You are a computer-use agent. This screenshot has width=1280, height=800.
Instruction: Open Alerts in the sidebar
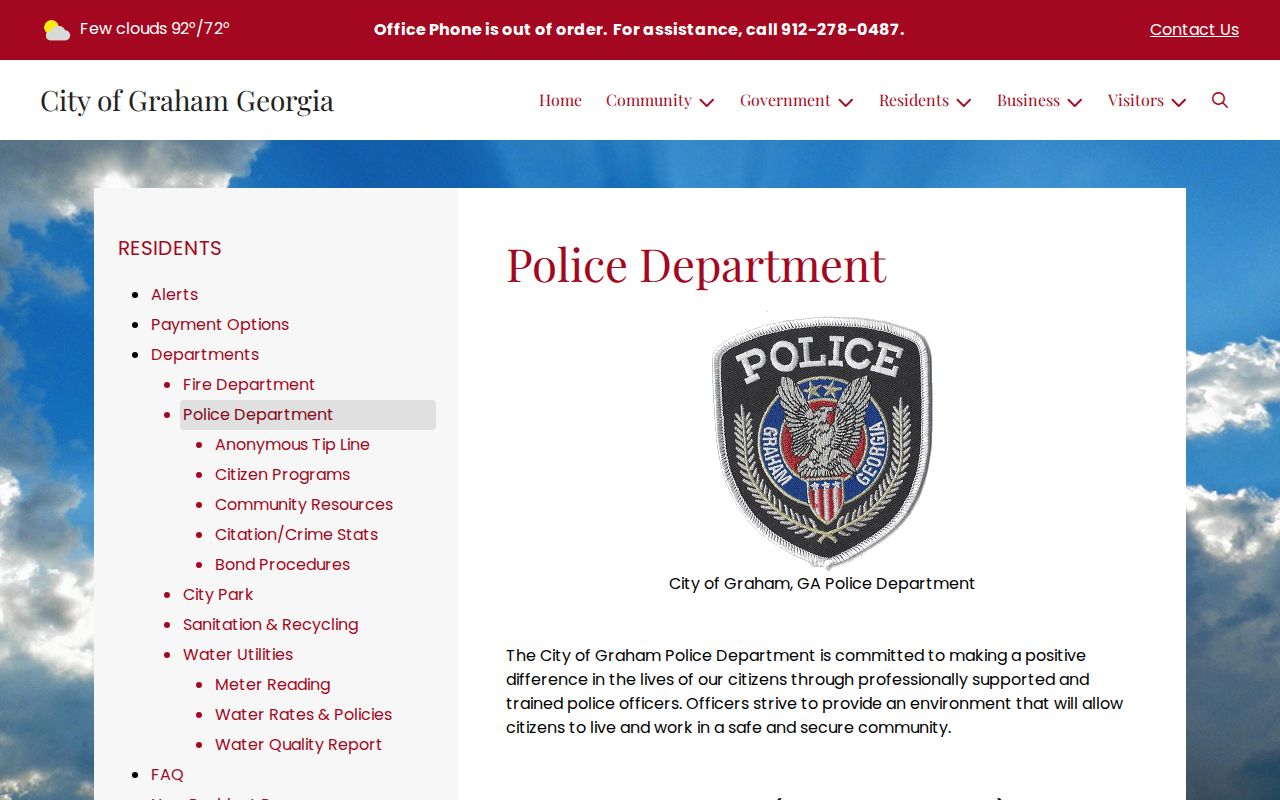[x=174, y=294]
